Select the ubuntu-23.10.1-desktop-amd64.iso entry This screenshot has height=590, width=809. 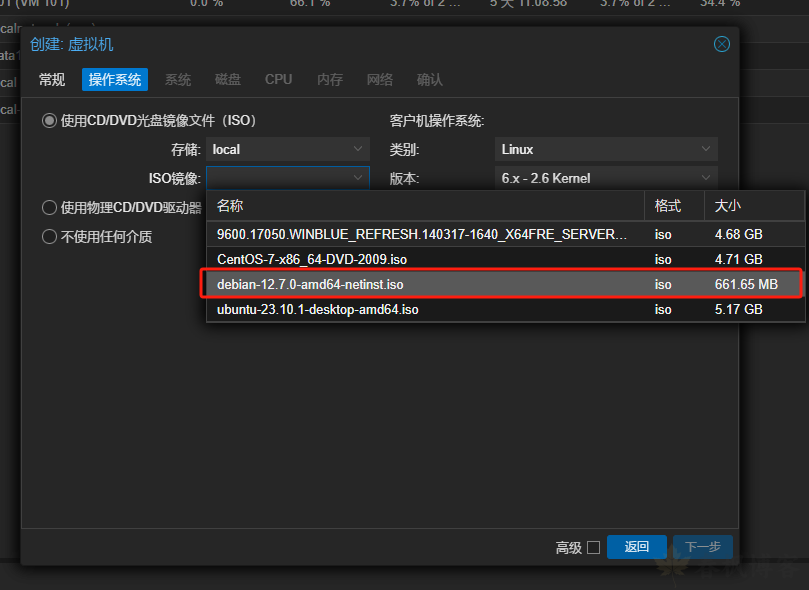[x=400, y=309]
